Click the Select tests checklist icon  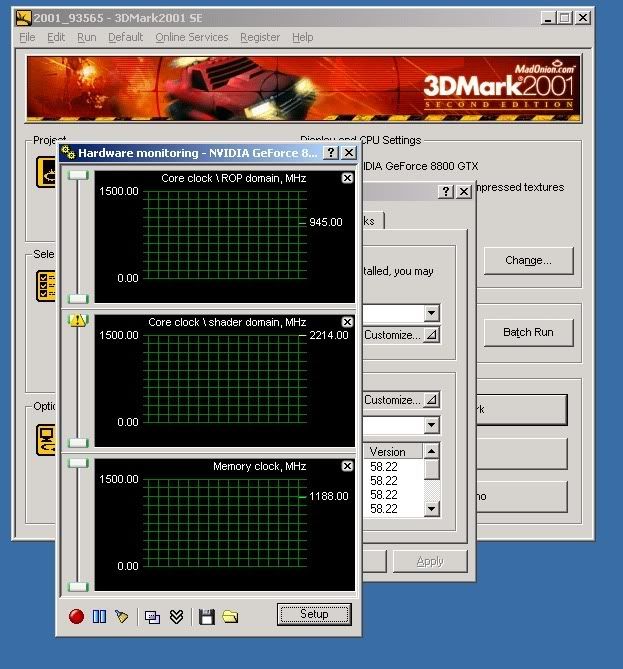[x=46, y=286]
